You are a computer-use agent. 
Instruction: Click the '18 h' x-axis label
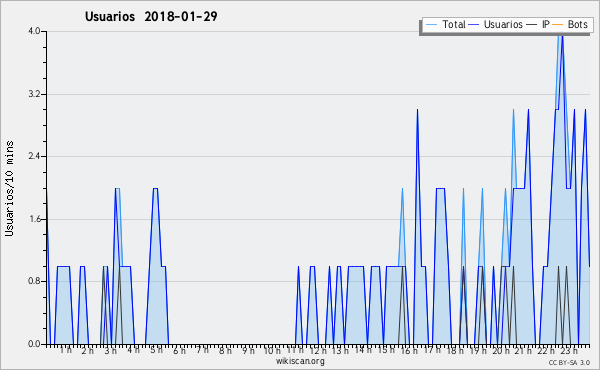455,350
